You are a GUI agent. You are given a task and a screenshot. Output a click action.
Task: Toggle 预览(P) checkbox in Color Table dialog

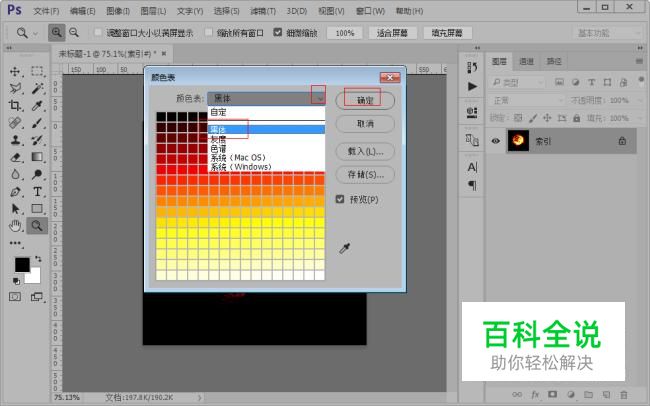(x=340, y=199)
